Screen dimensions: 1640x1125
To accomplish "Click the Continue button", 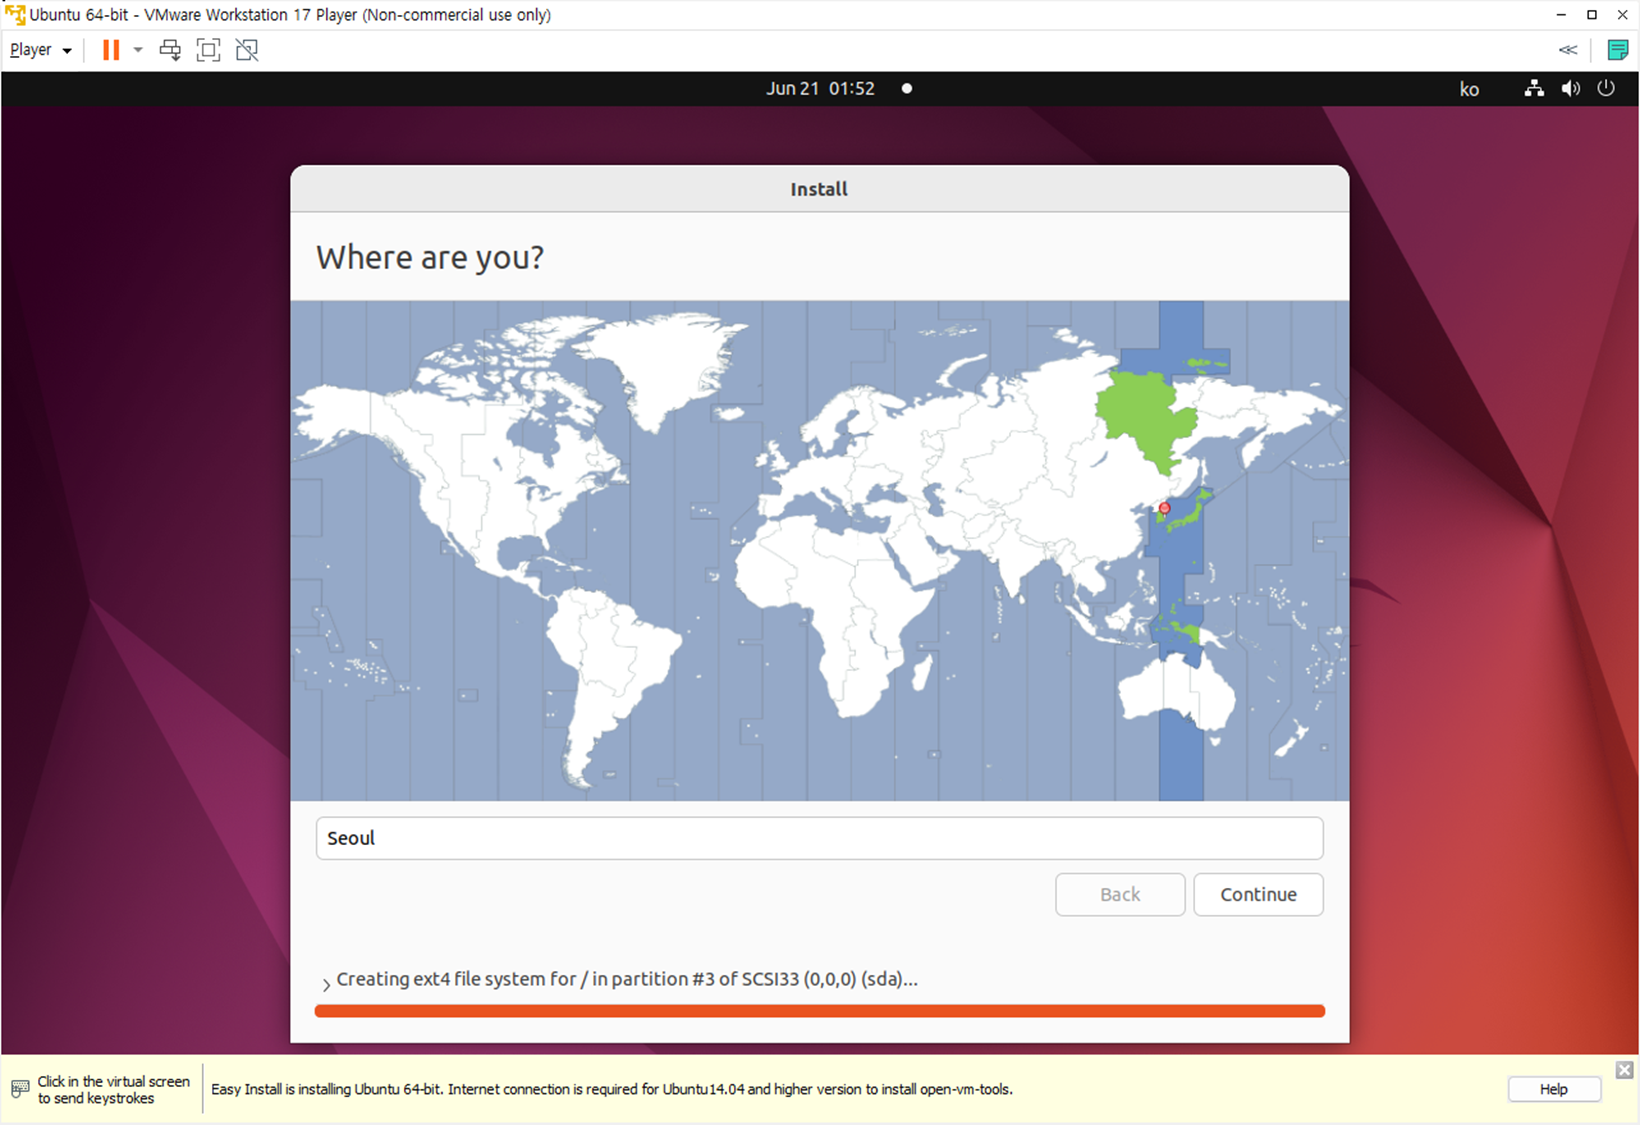I will [1258, 894].
